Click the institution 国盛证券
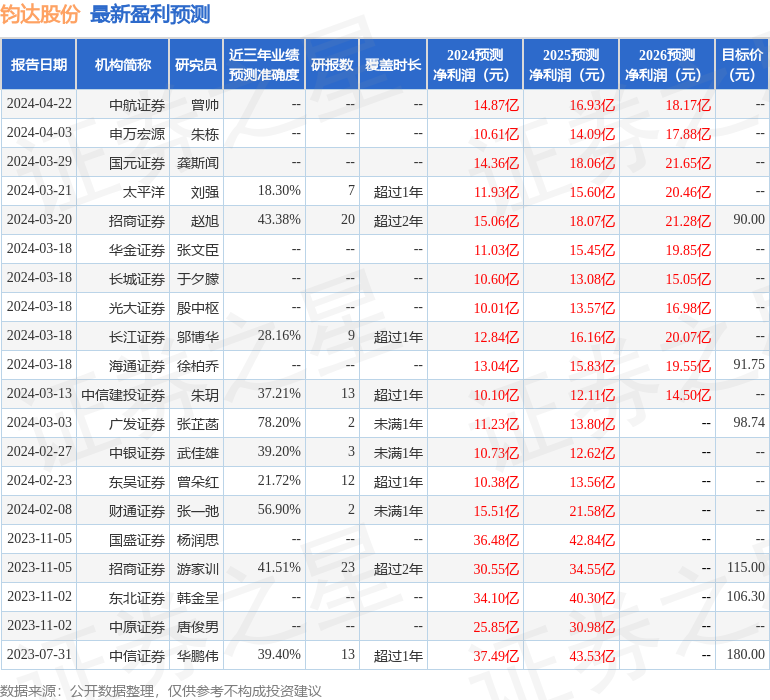Image resolution: width=770 pixels, height=700 pixels. tap(137, 540)
